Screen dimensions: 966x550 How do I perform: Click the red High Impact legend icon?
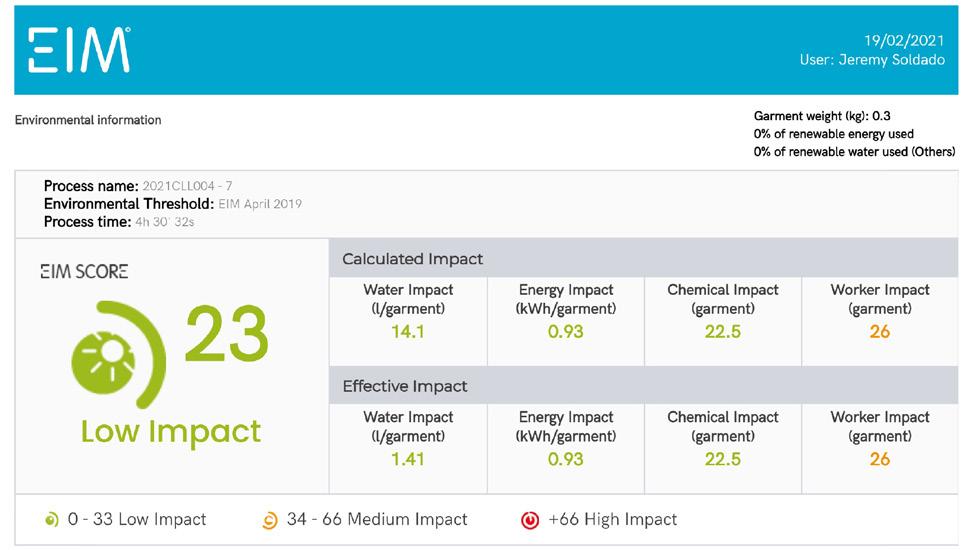point(530,520)
